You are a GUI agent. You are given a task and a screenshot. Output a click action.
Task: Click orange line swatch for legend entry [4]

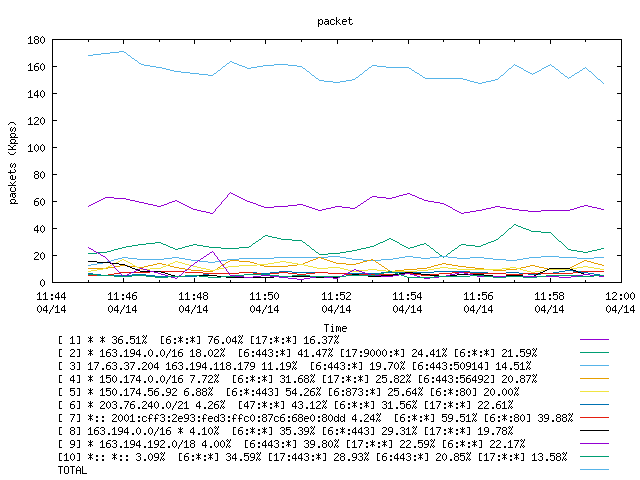[594, 379]
